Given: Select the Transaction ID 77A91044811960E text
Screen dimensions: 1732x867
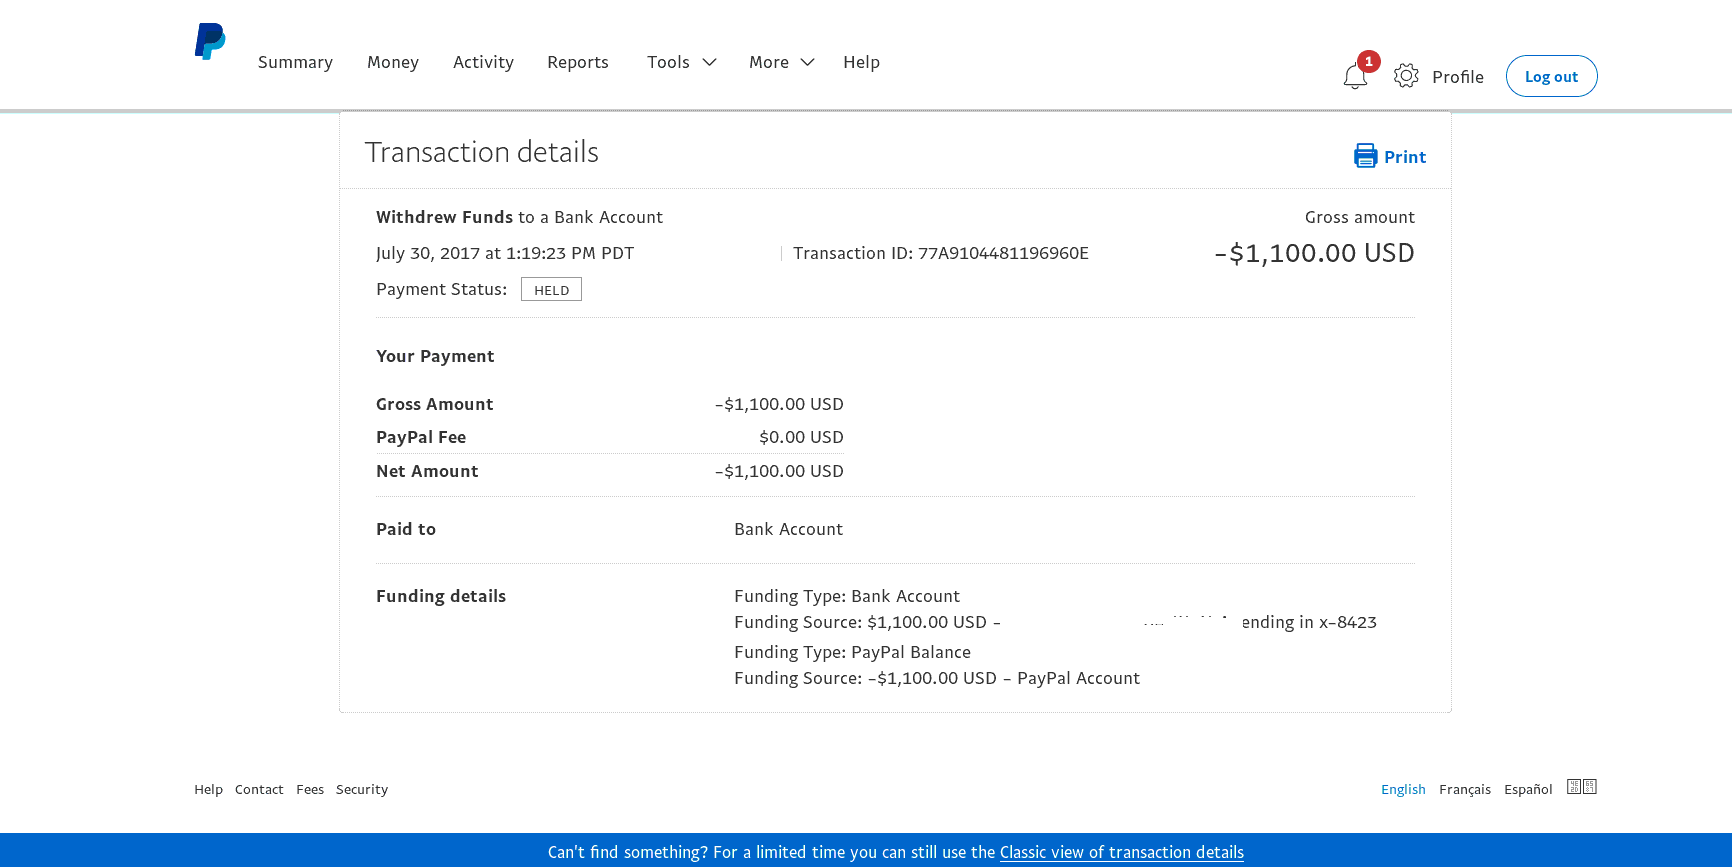Looking at the screenshot, I should coord(941,253).
